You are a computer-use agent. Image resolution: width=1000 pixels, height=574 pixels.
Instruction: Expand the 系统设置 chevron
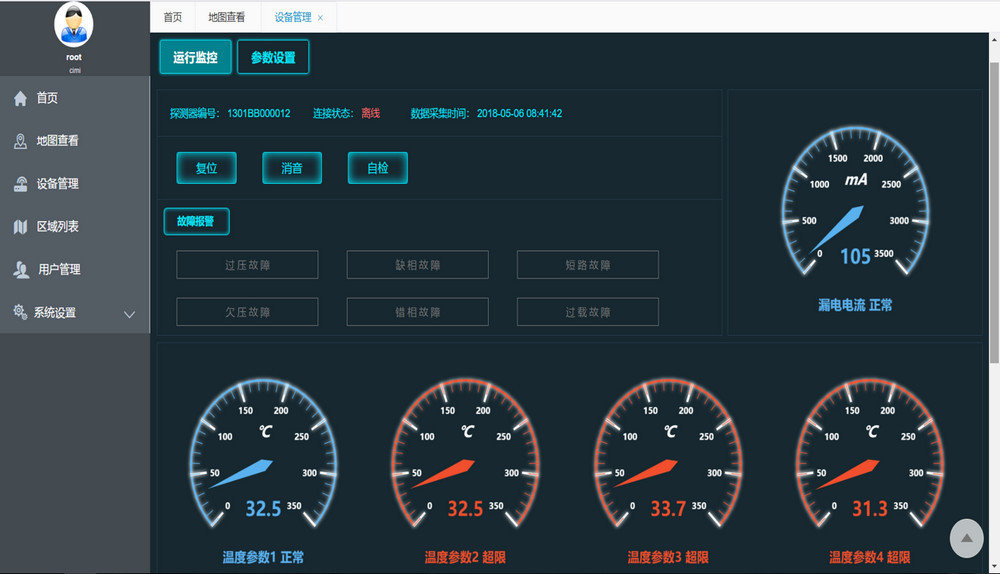129,314
